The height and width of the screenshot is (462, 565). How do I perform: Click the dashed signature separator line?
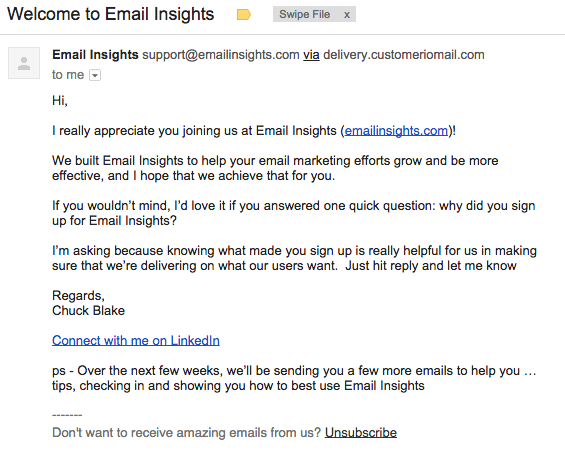67,415
